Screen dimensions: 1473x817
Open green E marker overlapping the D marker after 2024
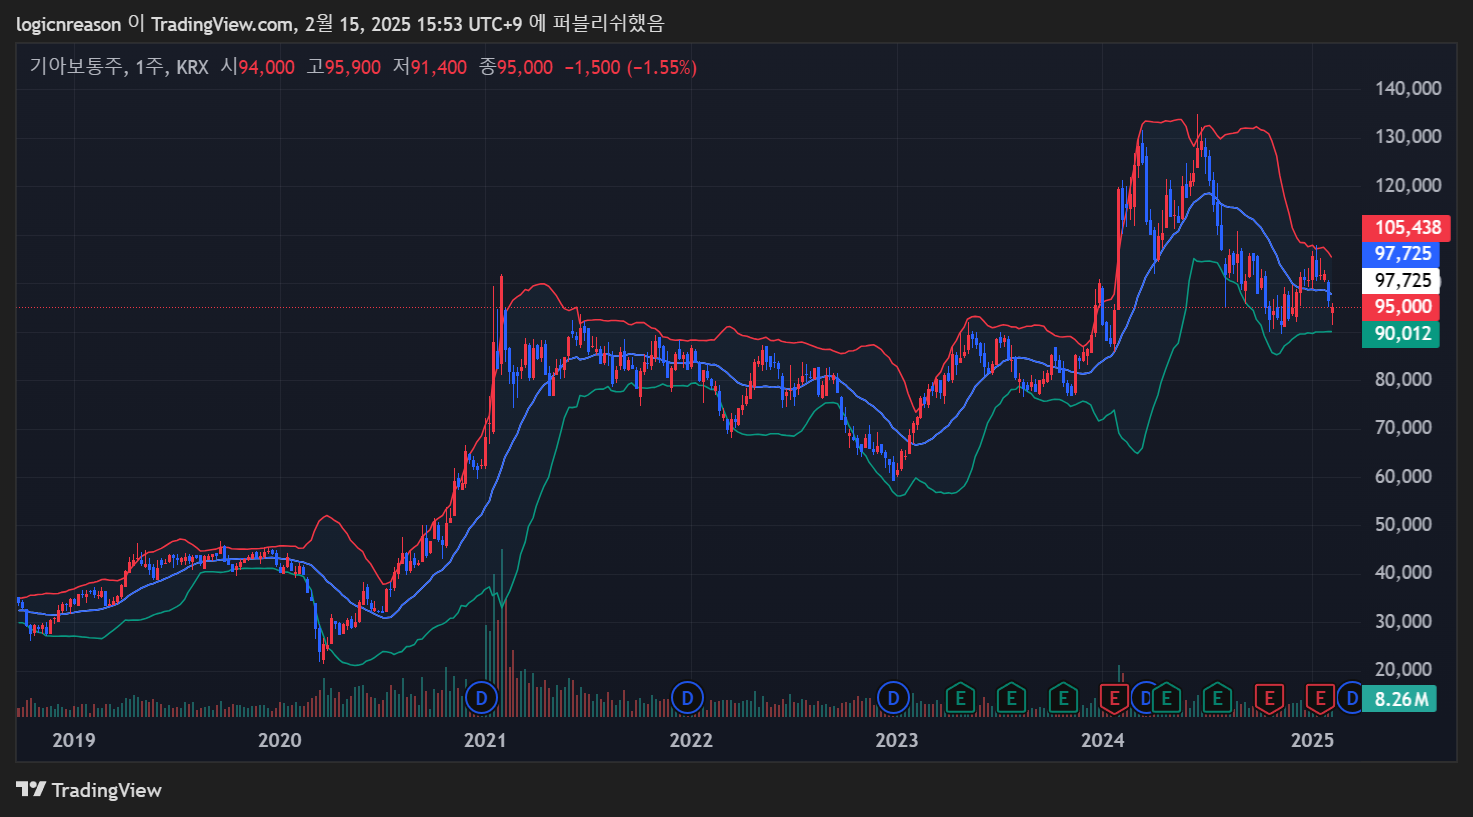(1166, 697)
